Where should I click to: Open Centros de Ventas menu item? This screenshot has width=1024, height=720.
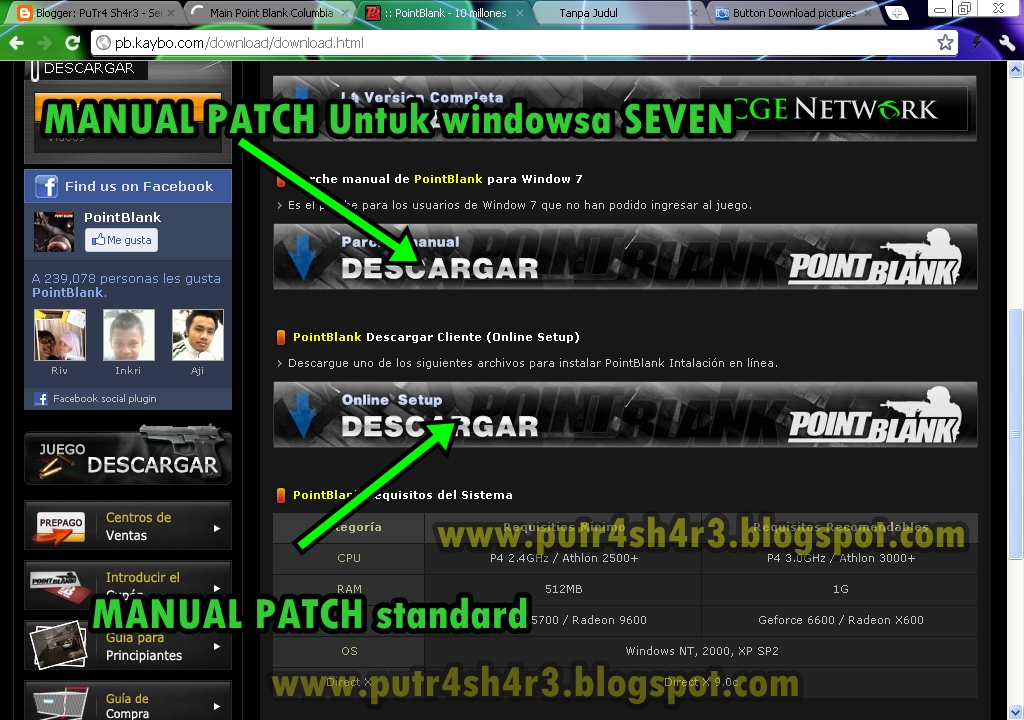tap(128, 526)
